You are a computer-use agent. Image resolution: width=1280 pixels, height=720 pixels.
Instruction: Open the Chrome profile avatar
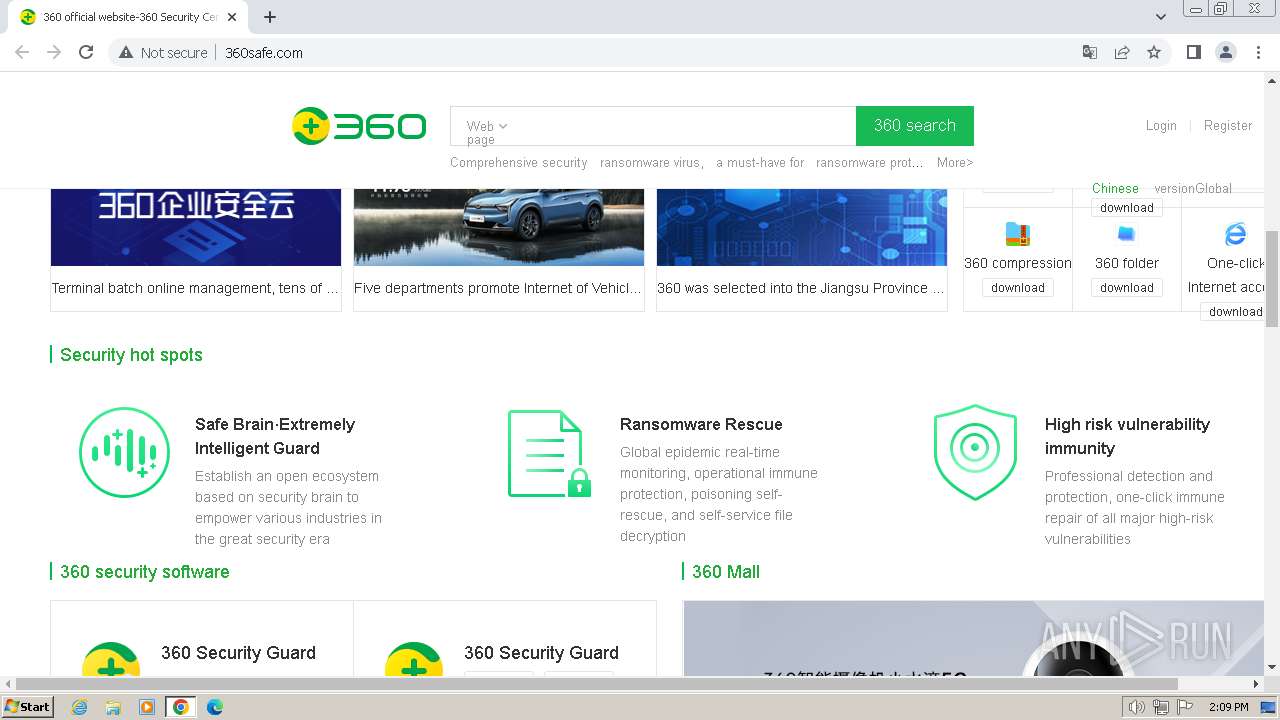point(1225,52)
